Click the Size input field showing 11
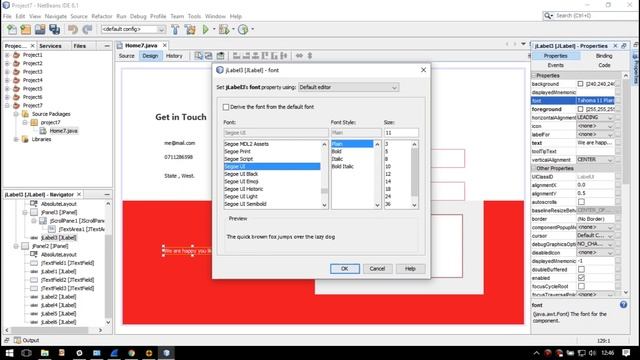Screen dimensions: 640x360 point(401,133)
